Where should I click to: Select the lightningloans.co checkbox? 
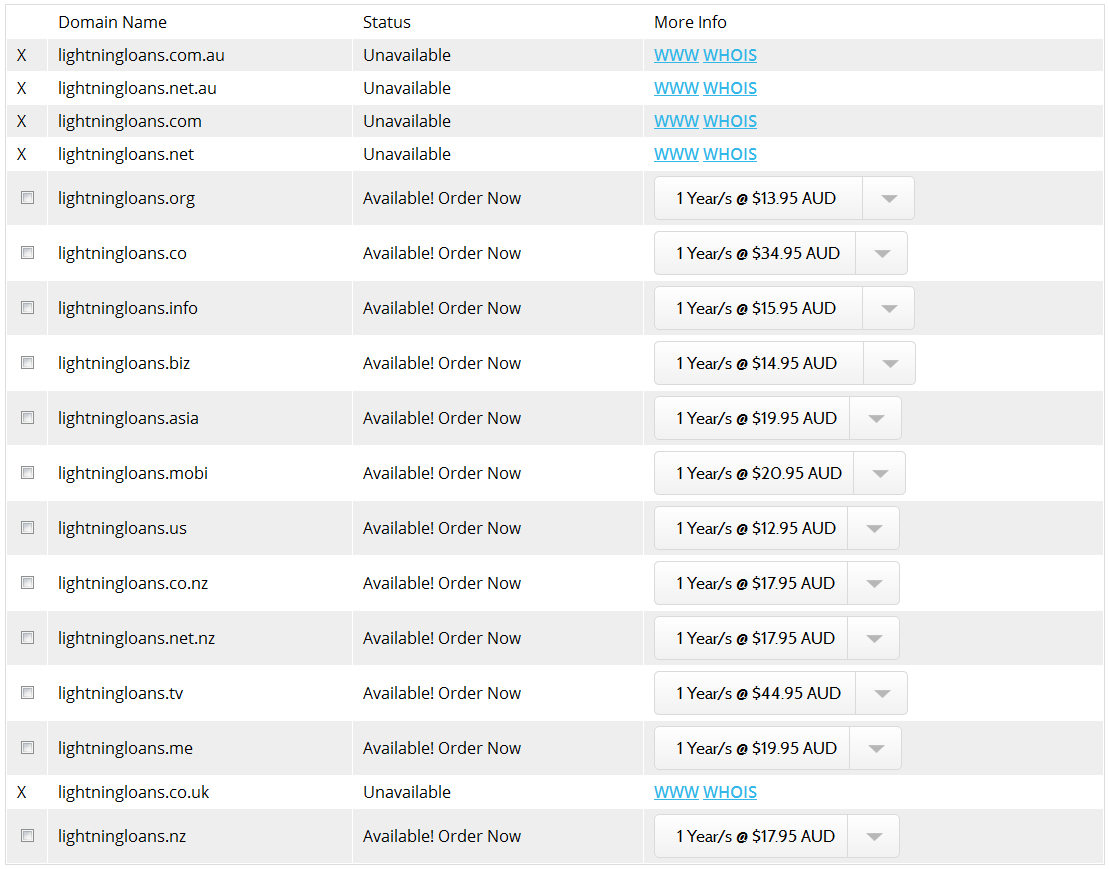coord(27,253)
